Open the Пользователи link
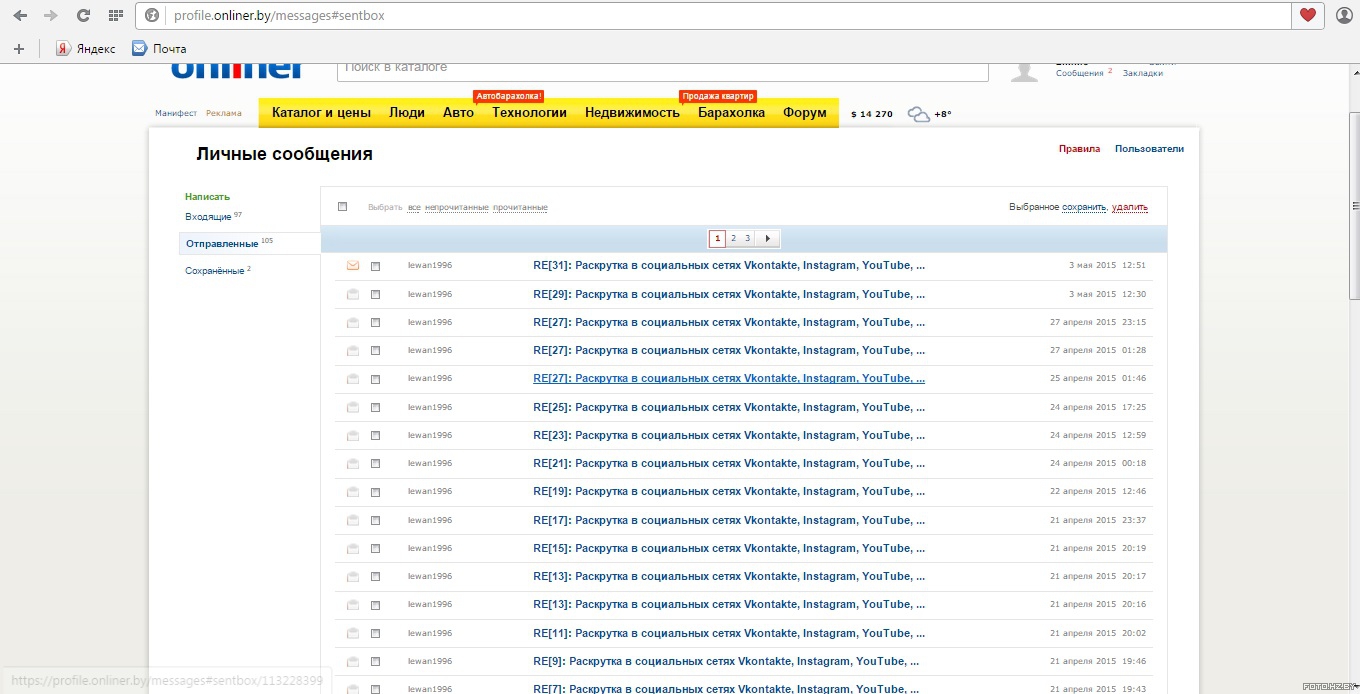Image resolution: width=1360 pixels, height=694 pixels. point(1149,149)
